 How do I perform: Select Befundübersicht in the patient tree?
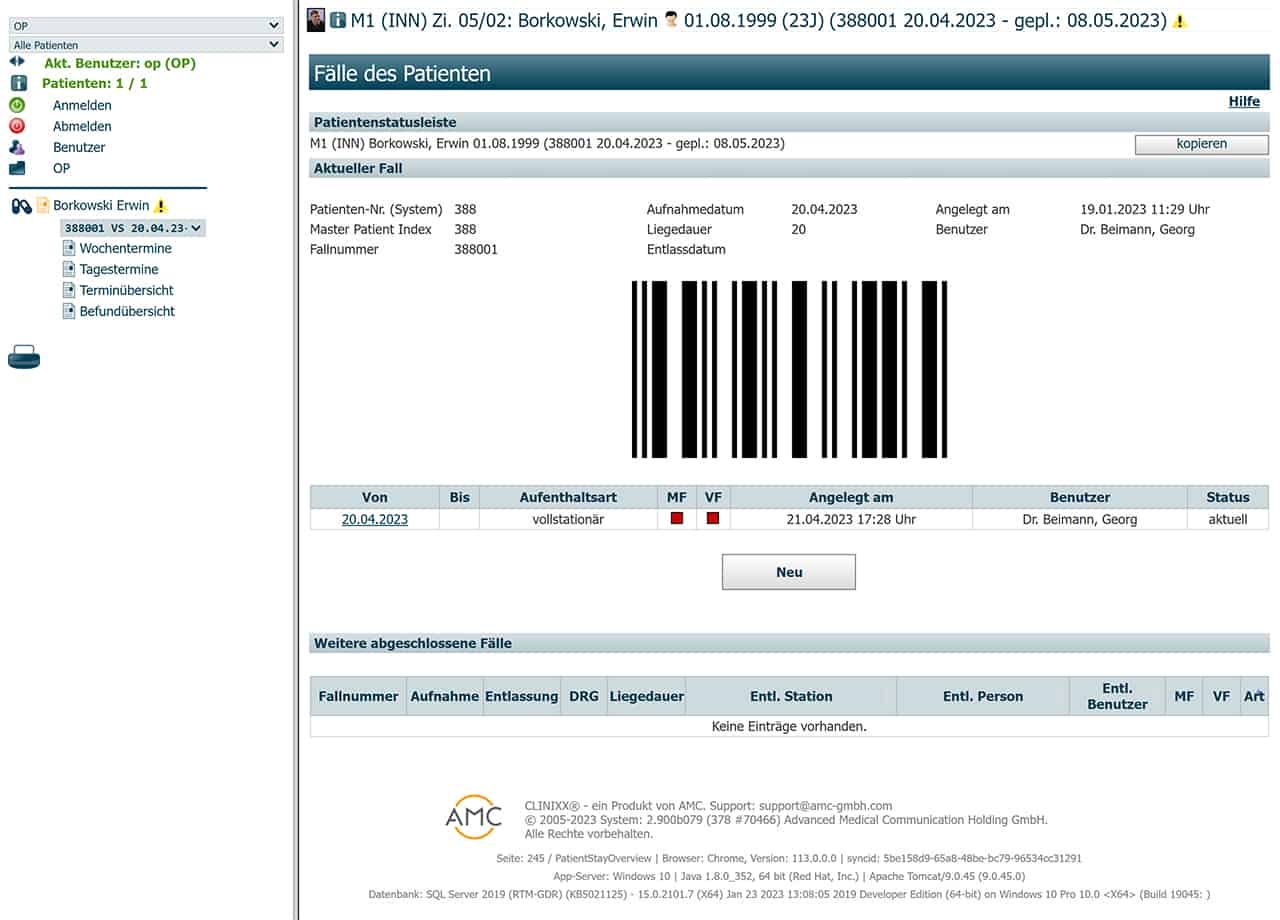point(127,311)
